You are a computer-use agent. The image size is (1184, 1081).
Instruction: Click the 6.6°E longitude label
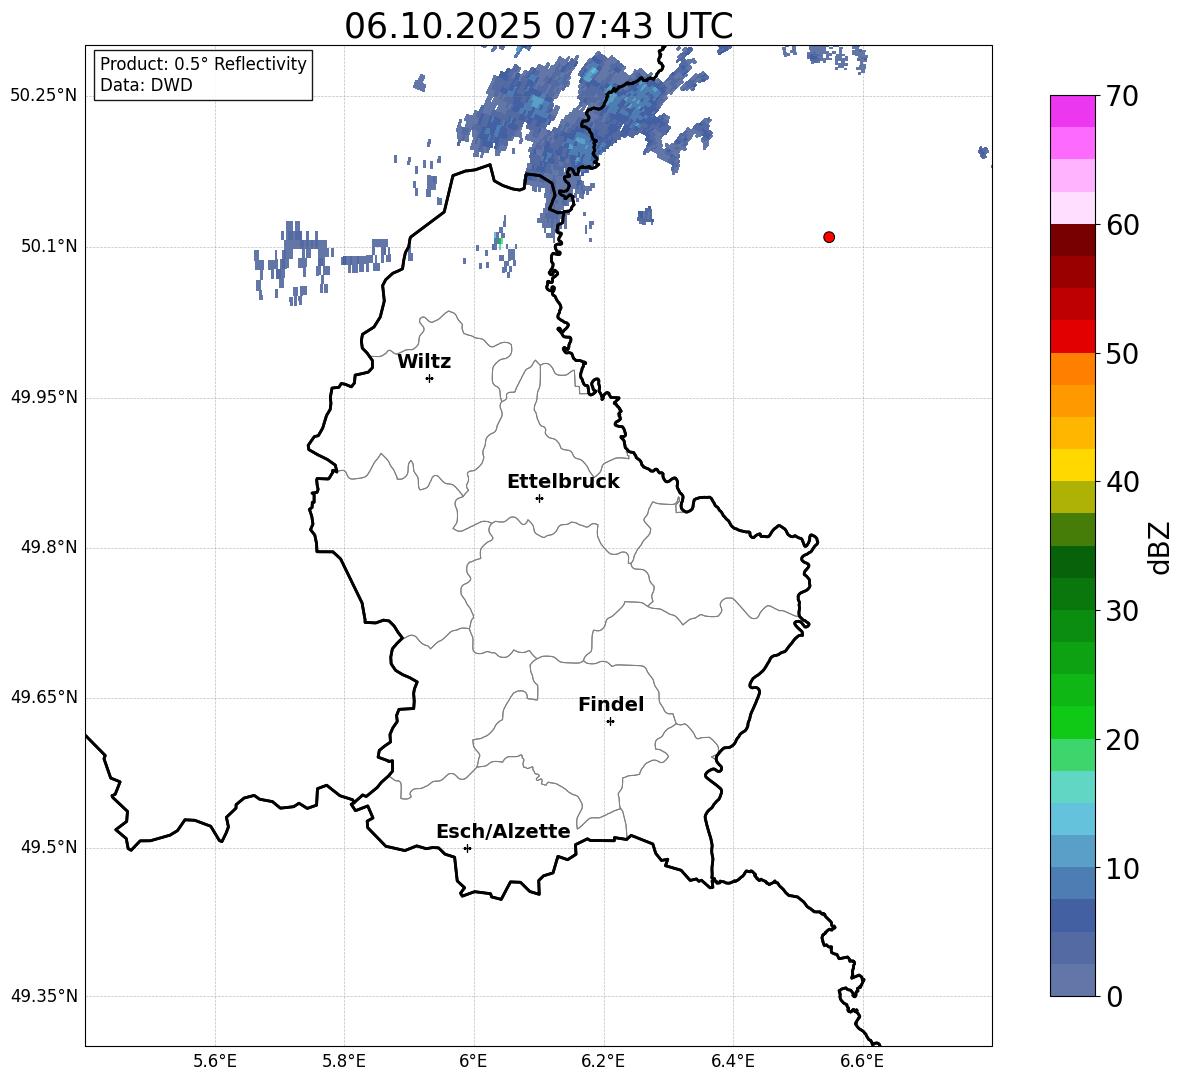pyautogui.click(x=862, y=1062)
